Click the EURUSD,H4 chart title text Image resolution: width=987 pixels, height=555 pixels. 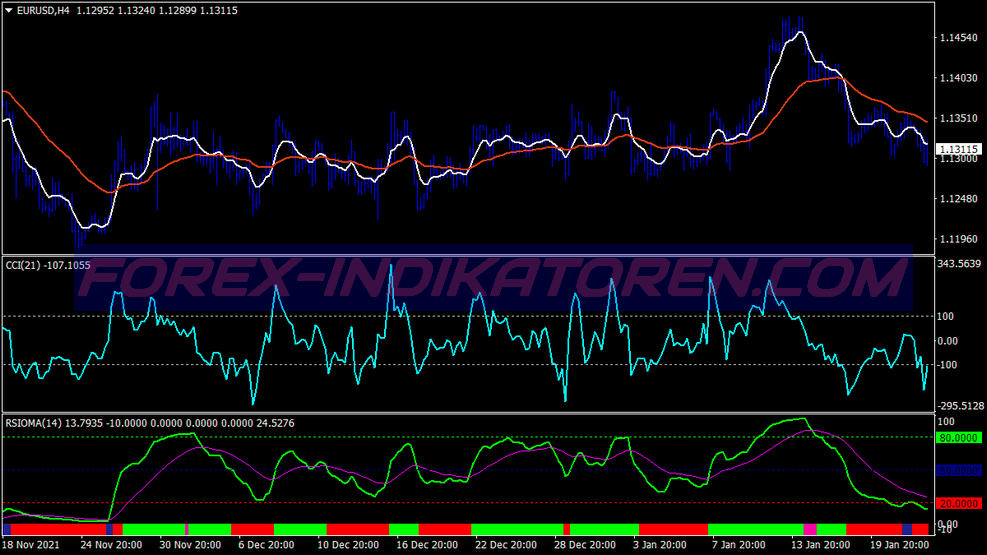tap(43, 11)
